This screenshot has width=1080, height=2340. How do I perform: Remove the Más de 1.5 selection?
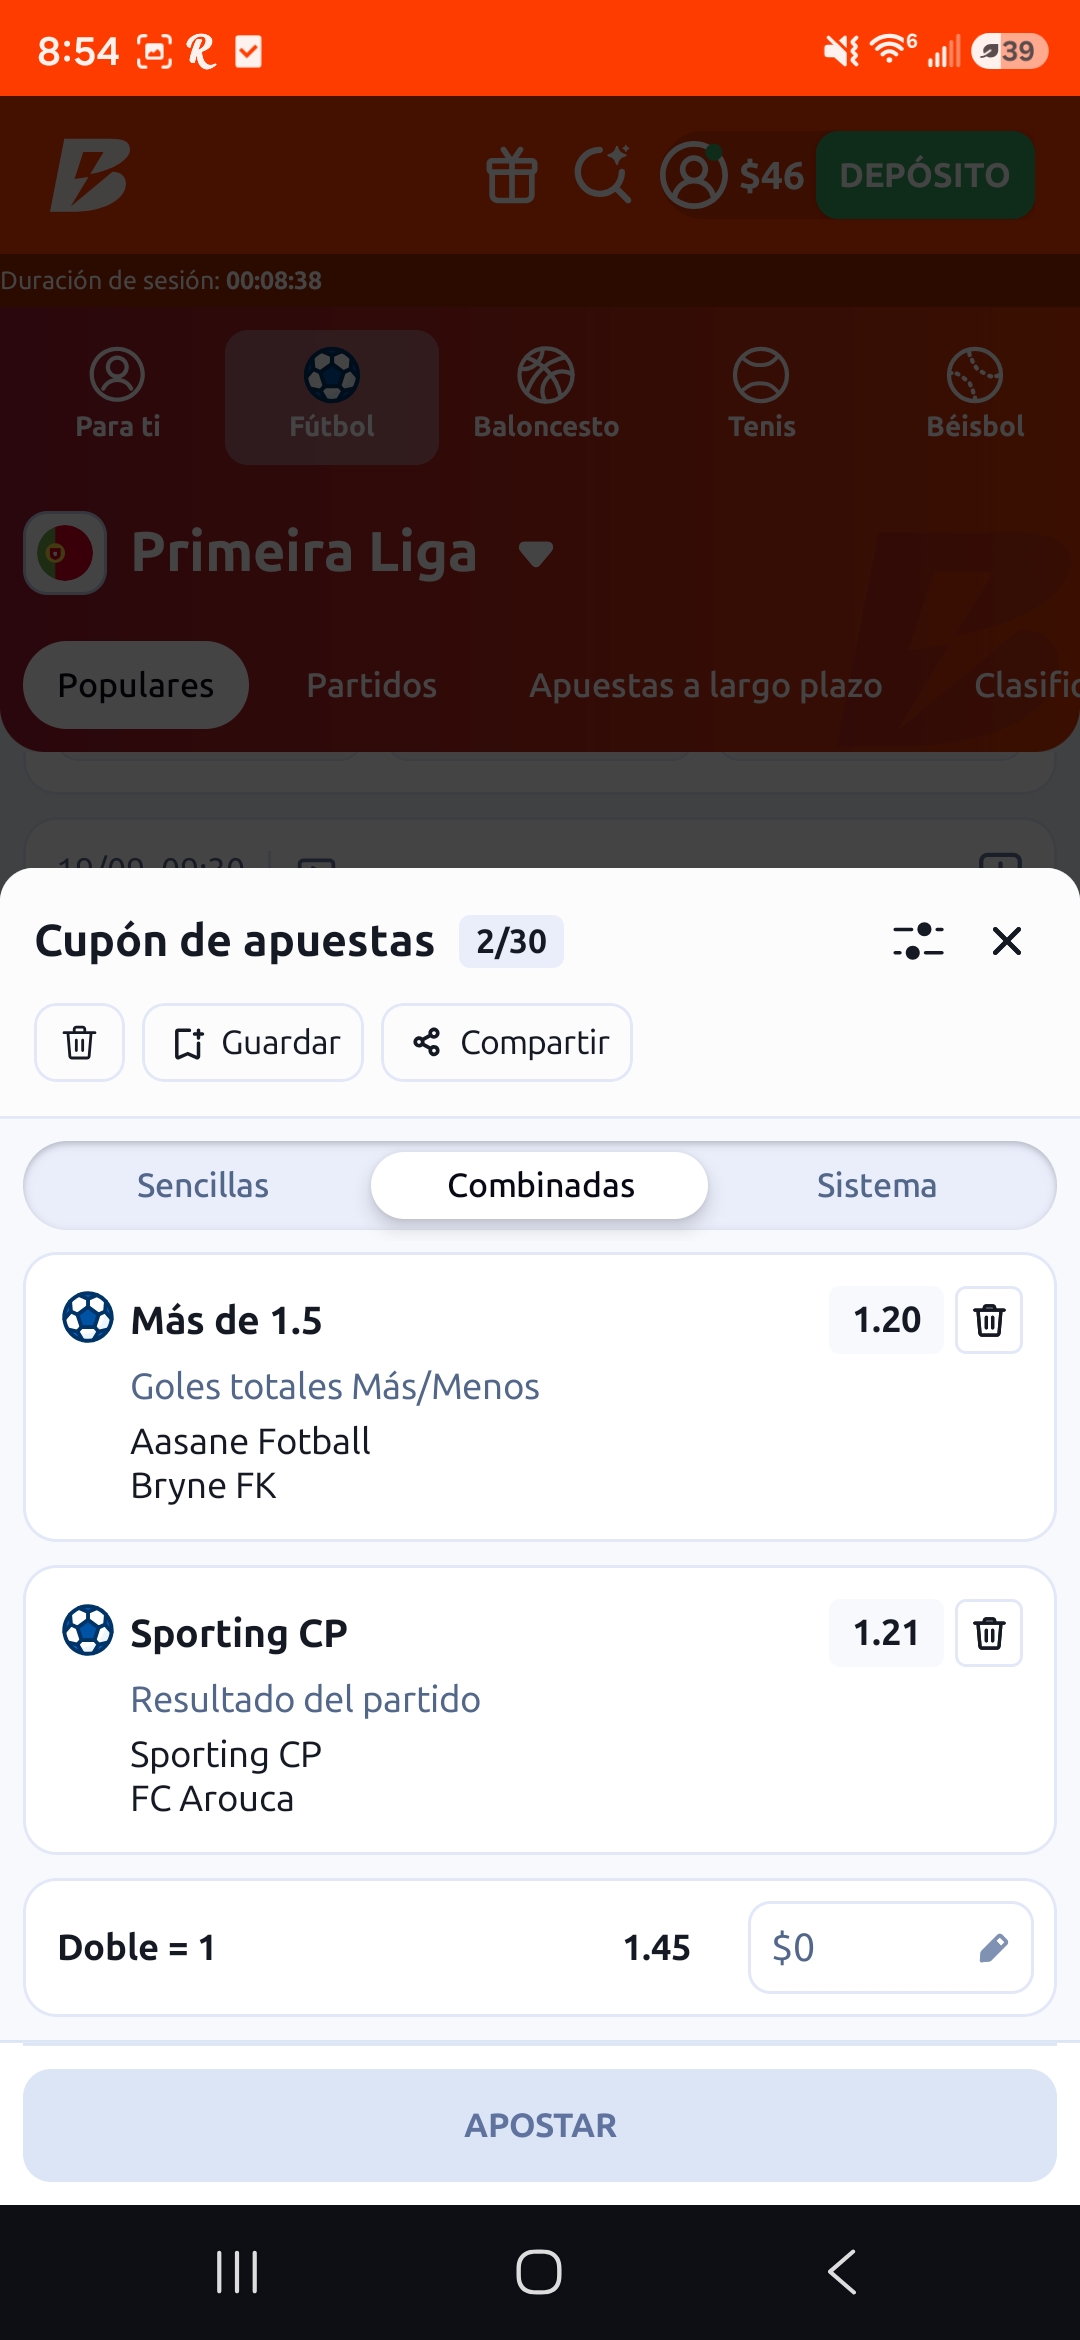(989, 1320)
